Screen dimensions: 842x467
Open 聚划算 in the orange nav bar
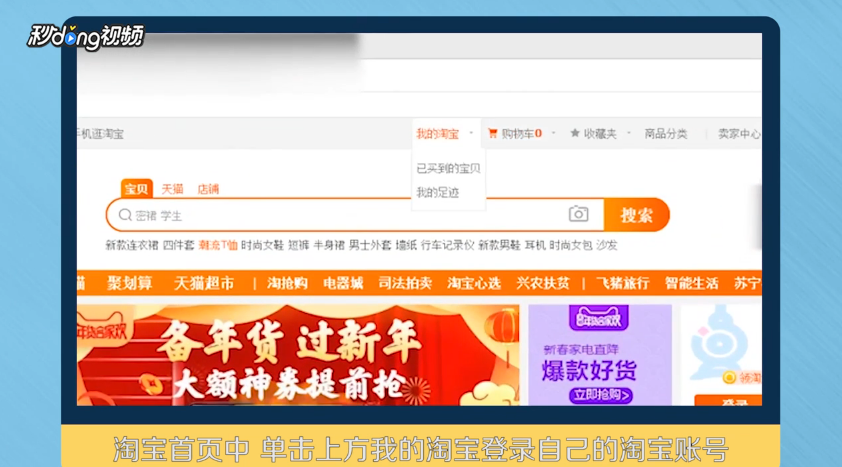(x=129, y=283)
